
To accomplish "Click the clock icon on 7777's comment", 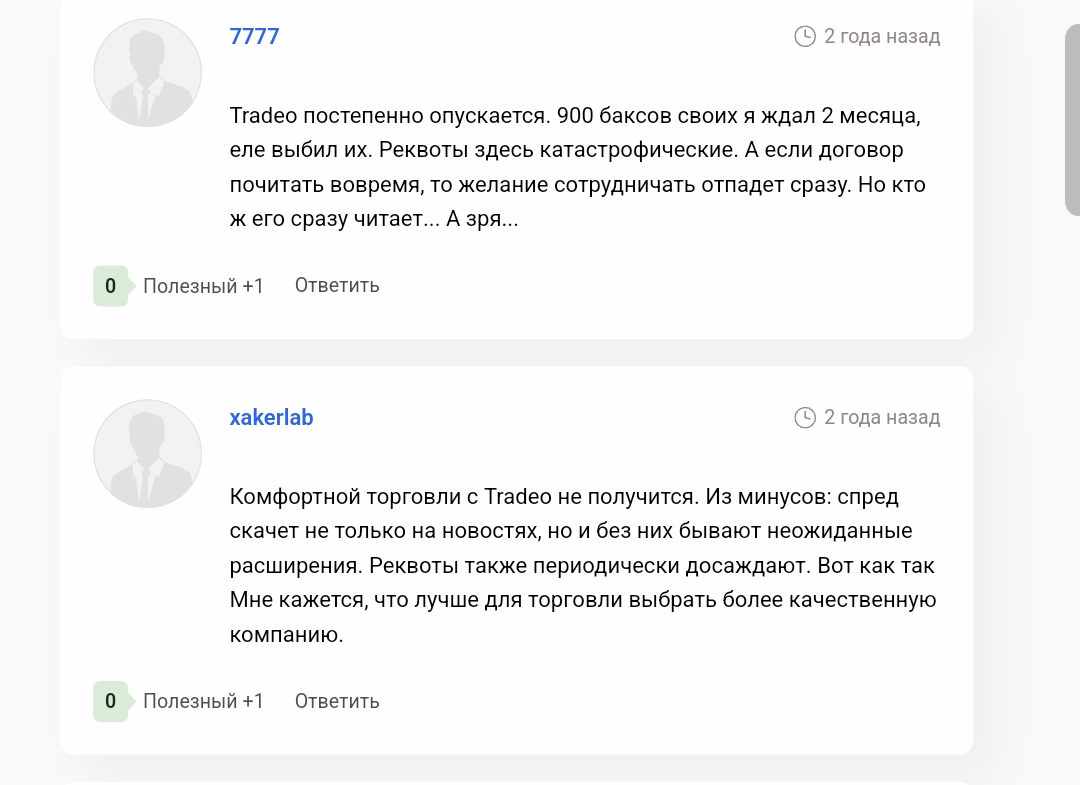I will (x=805, y=37).
